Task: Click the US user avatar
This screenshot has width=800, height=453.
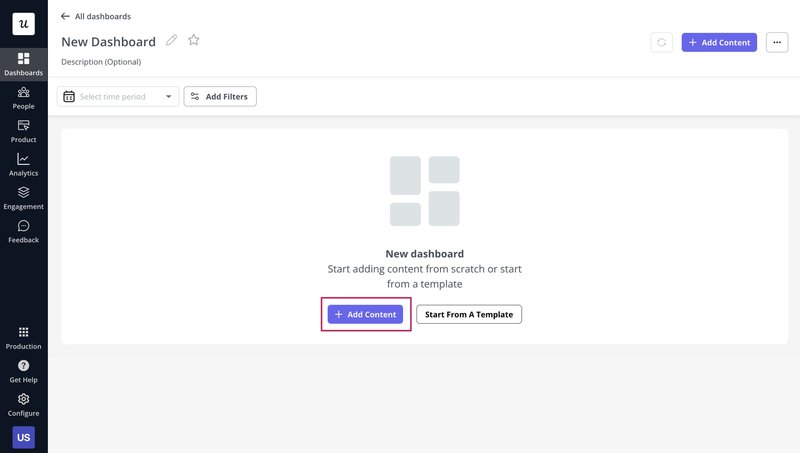Action: [23, 437]
